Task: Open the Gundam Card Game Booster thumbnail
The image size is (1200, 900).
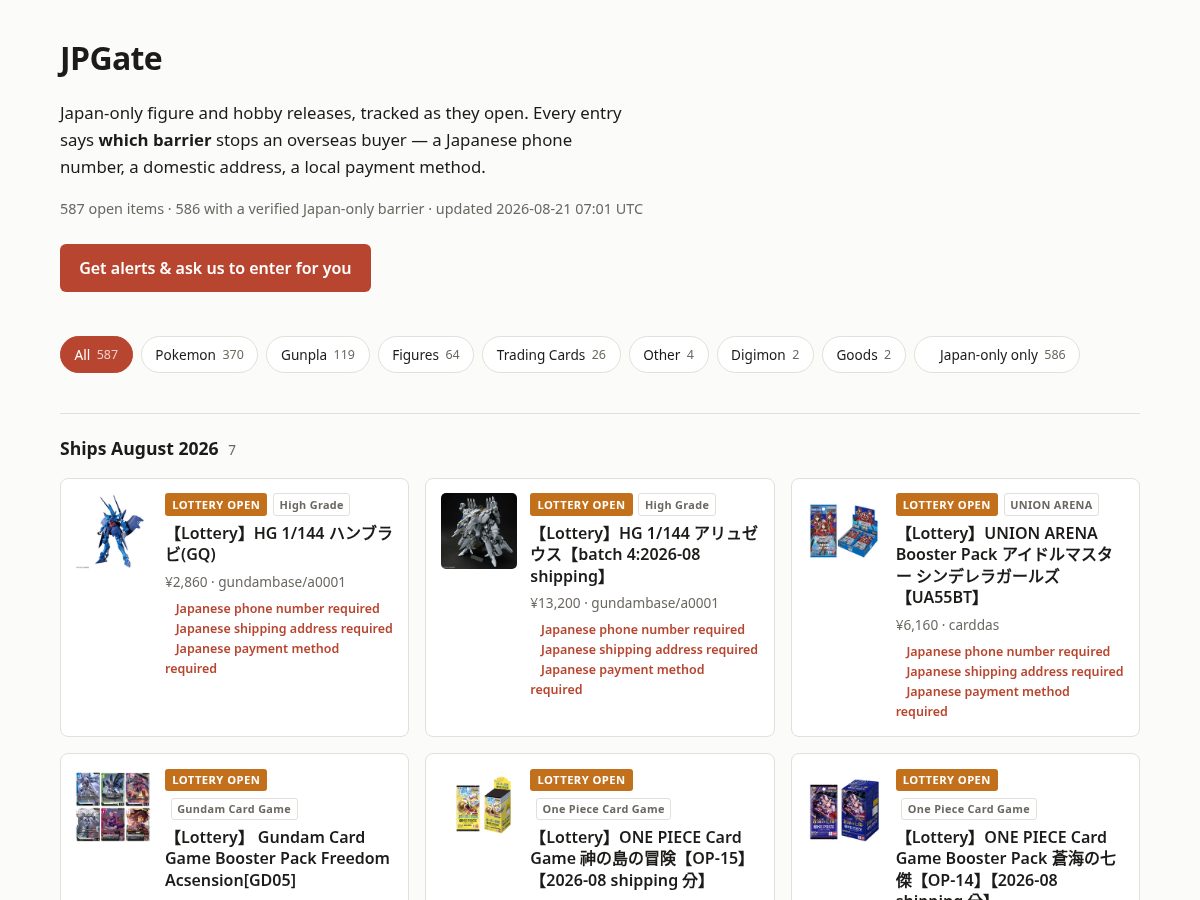Action: (x=113, y=806)
